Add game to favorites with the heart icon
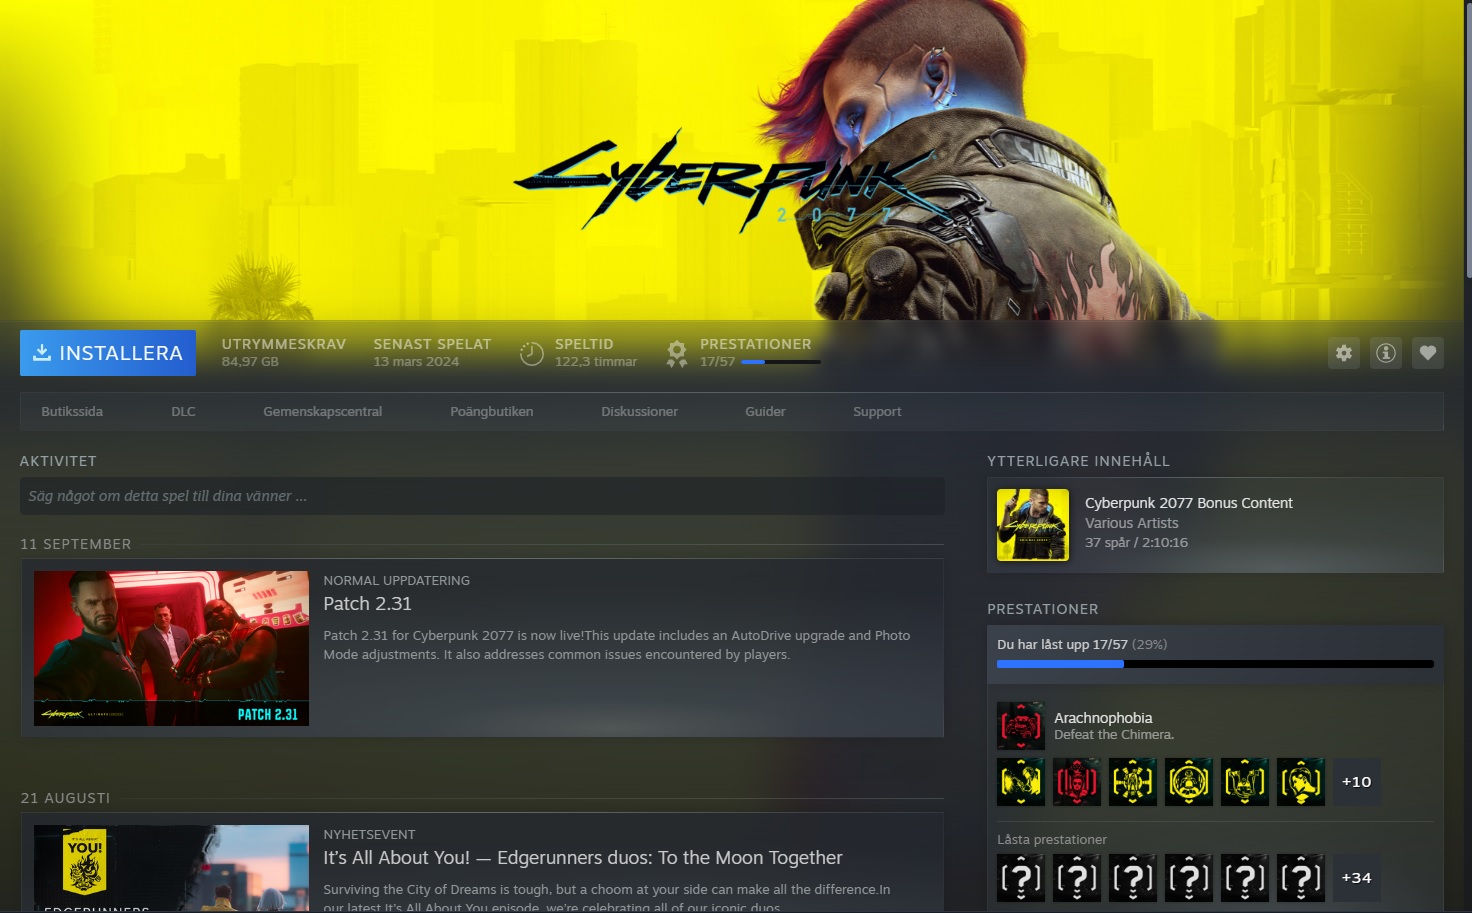Image resolution: width=1472 pixels, height=913 pixels. 1428,353
